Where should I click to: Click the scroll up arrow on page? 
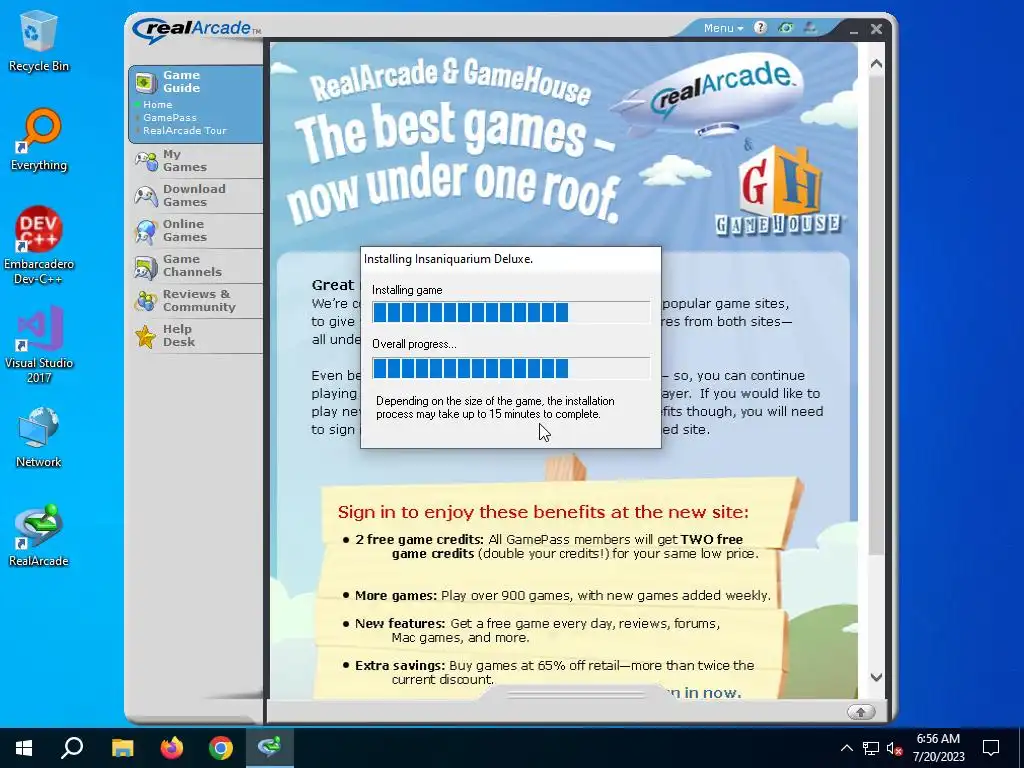(876, 64)
